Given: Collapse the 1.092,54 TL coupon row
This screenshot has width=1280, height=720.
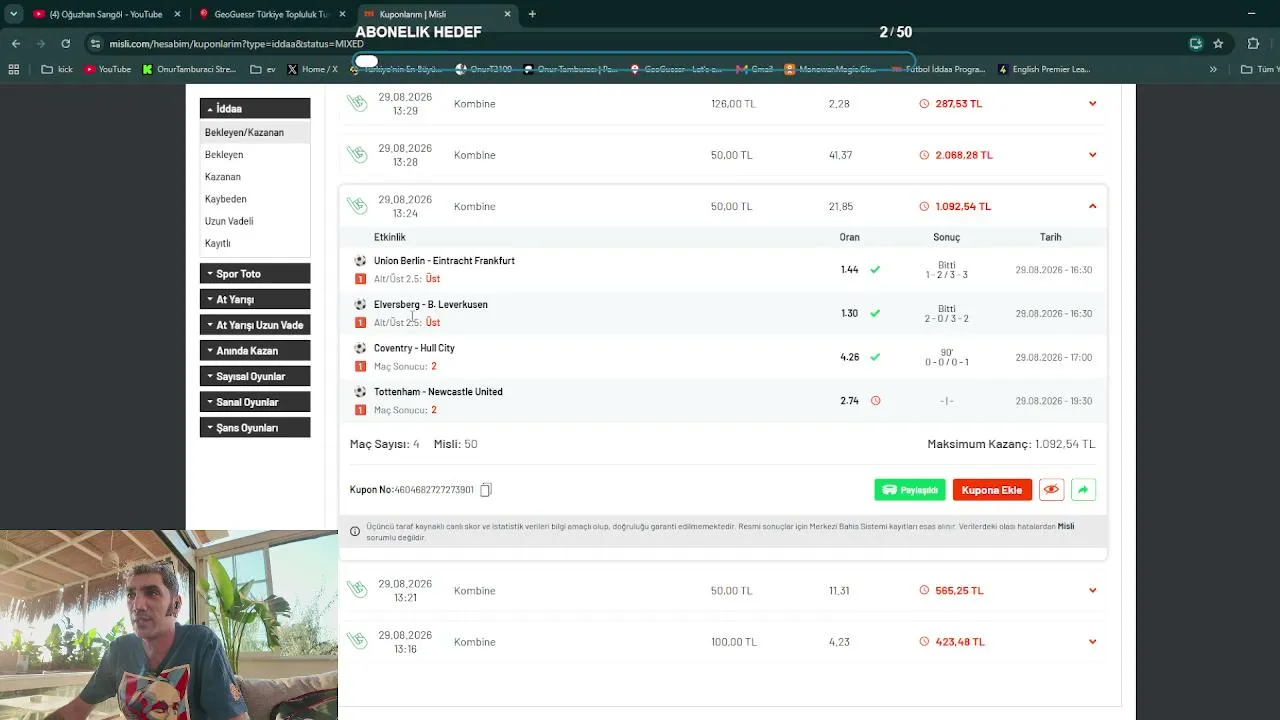Looking at the screenshot, I should click(x=1092, y=206).
